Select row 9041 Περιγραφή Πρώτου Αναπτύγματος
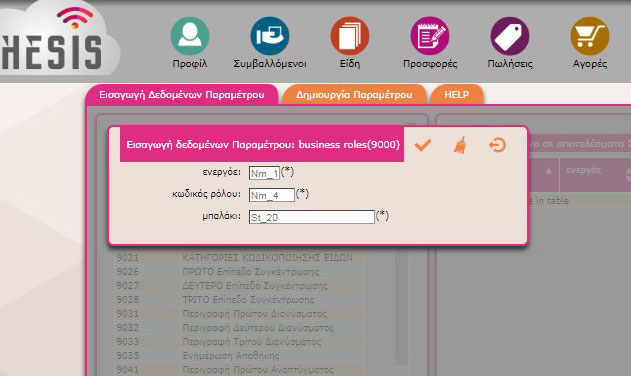The width and height of the screenshot is (631, 376). [x=239, y=370]
